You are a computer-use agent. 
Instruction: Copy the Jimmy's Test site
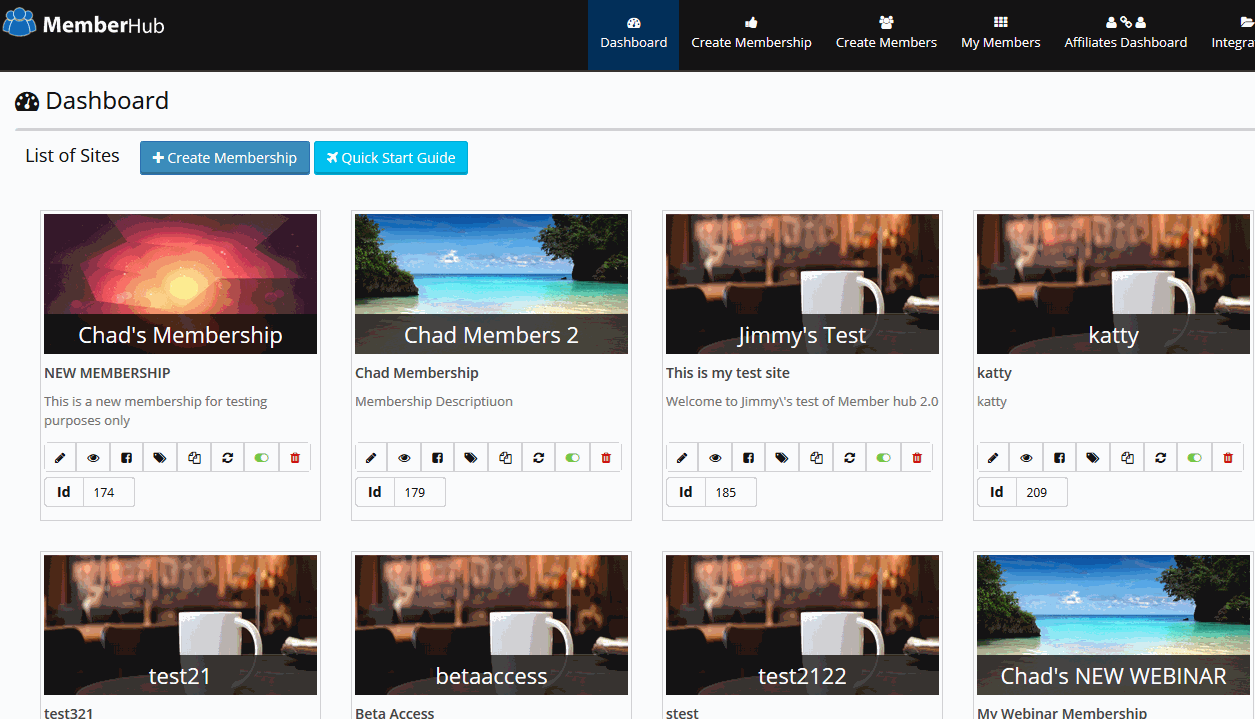(x=816, y=457)
